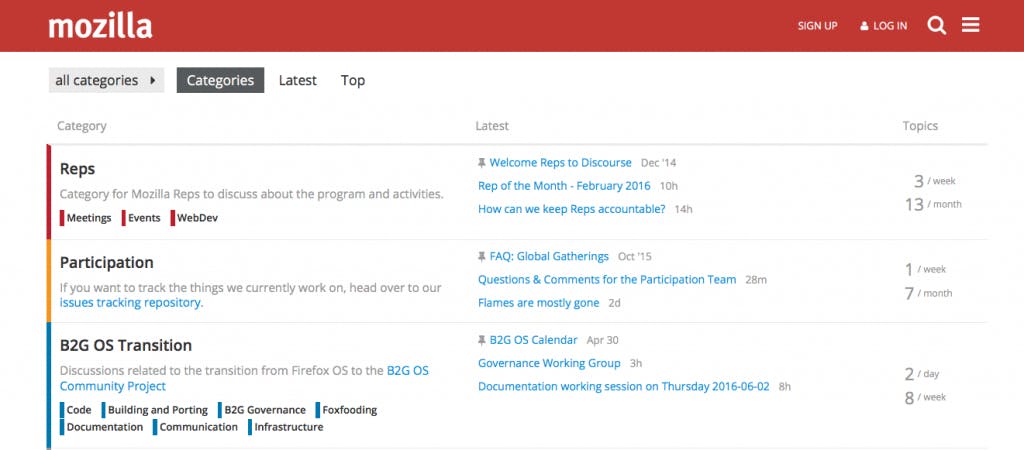
Task: Open Rep of the Month - February 2016
Action: click(x=564, y=186)
